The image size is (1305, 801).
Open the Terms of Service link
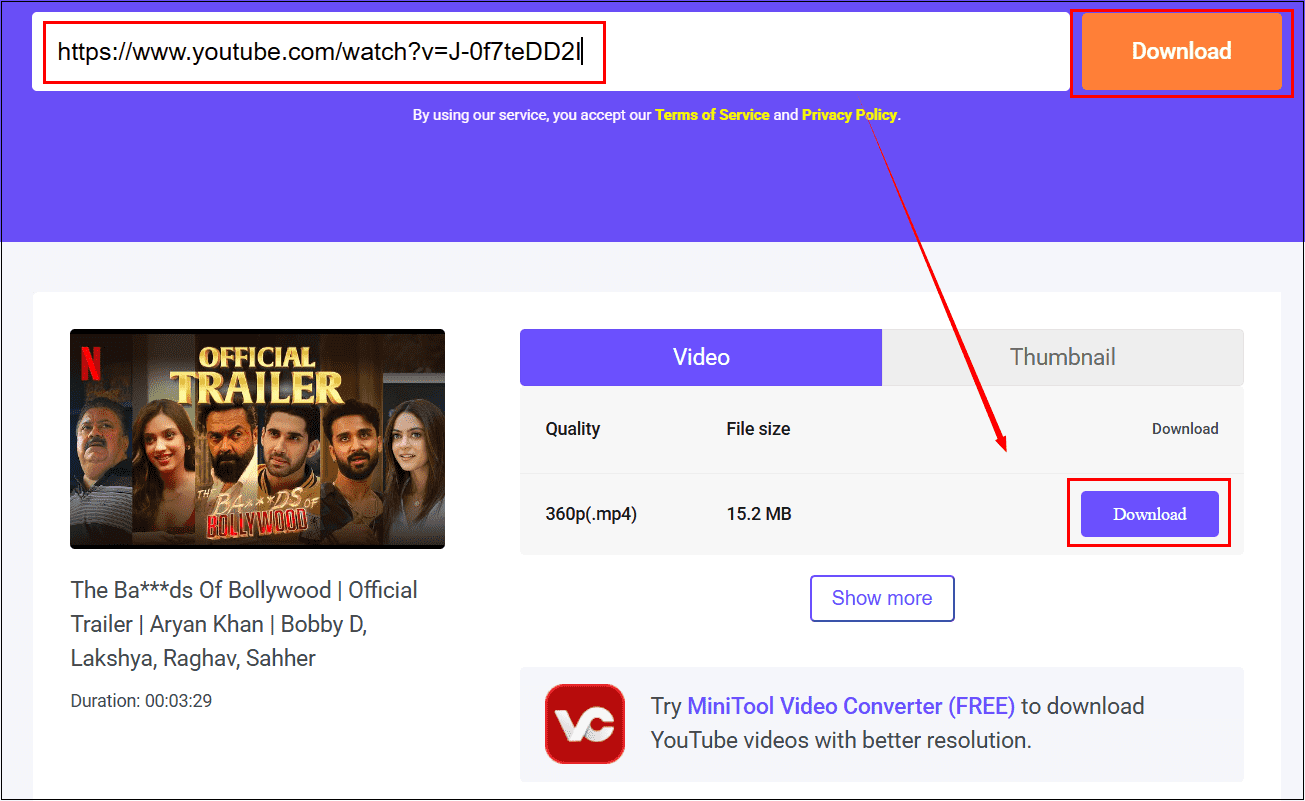[712, 115]
